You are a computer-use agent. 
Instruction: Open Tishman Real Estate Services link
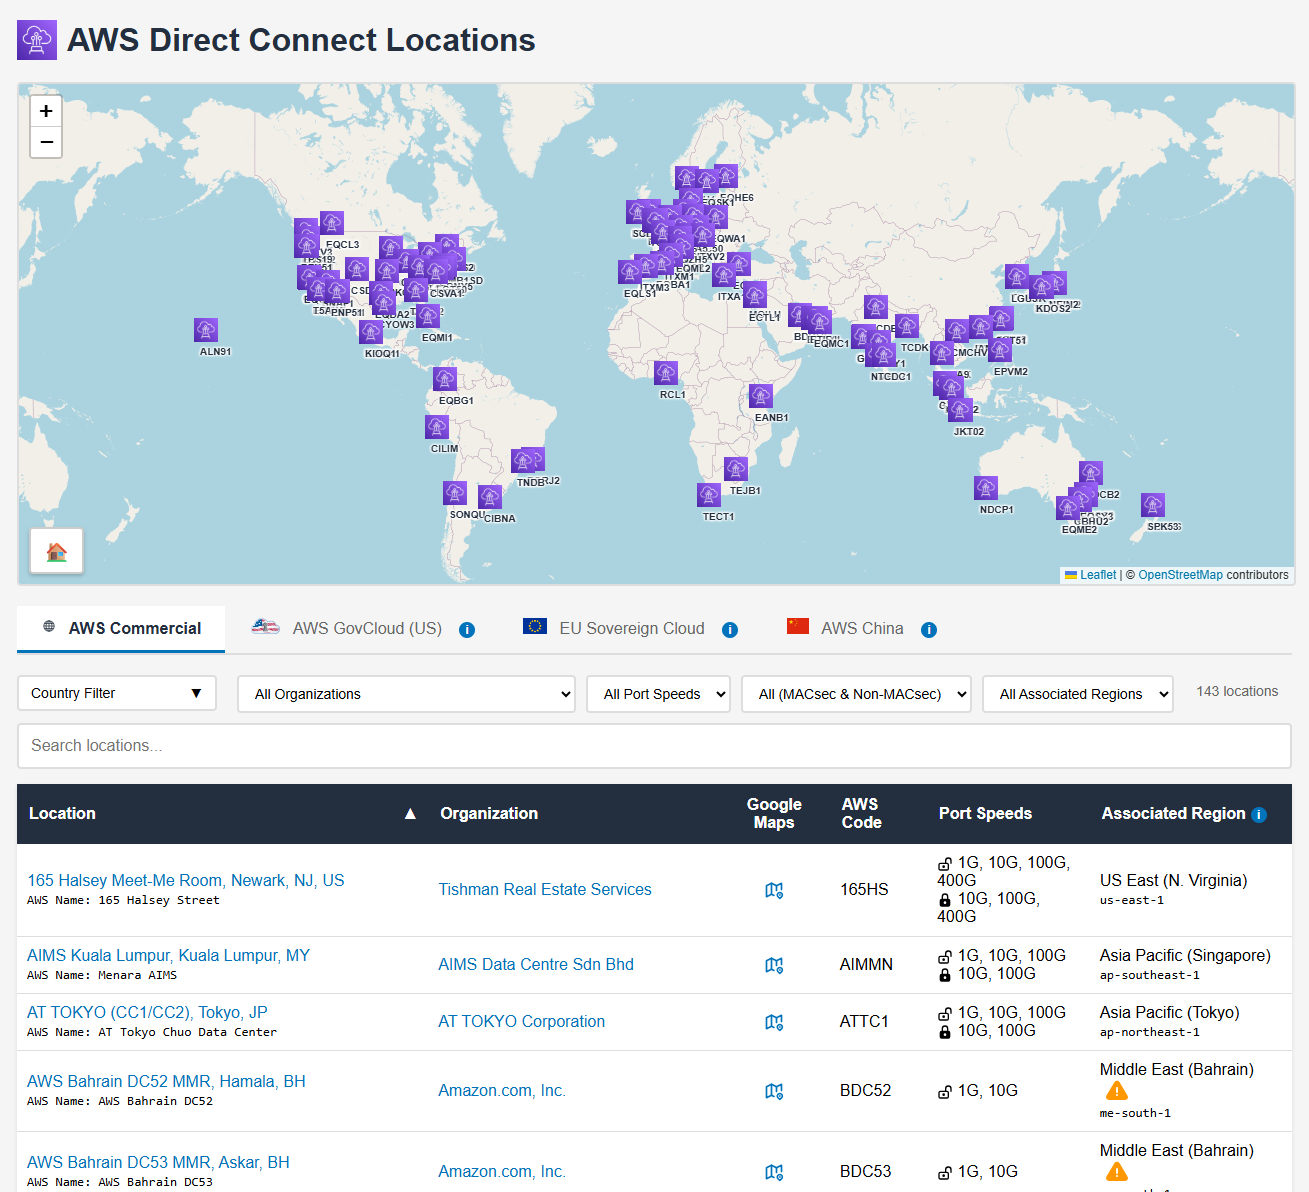click(545, 890)
